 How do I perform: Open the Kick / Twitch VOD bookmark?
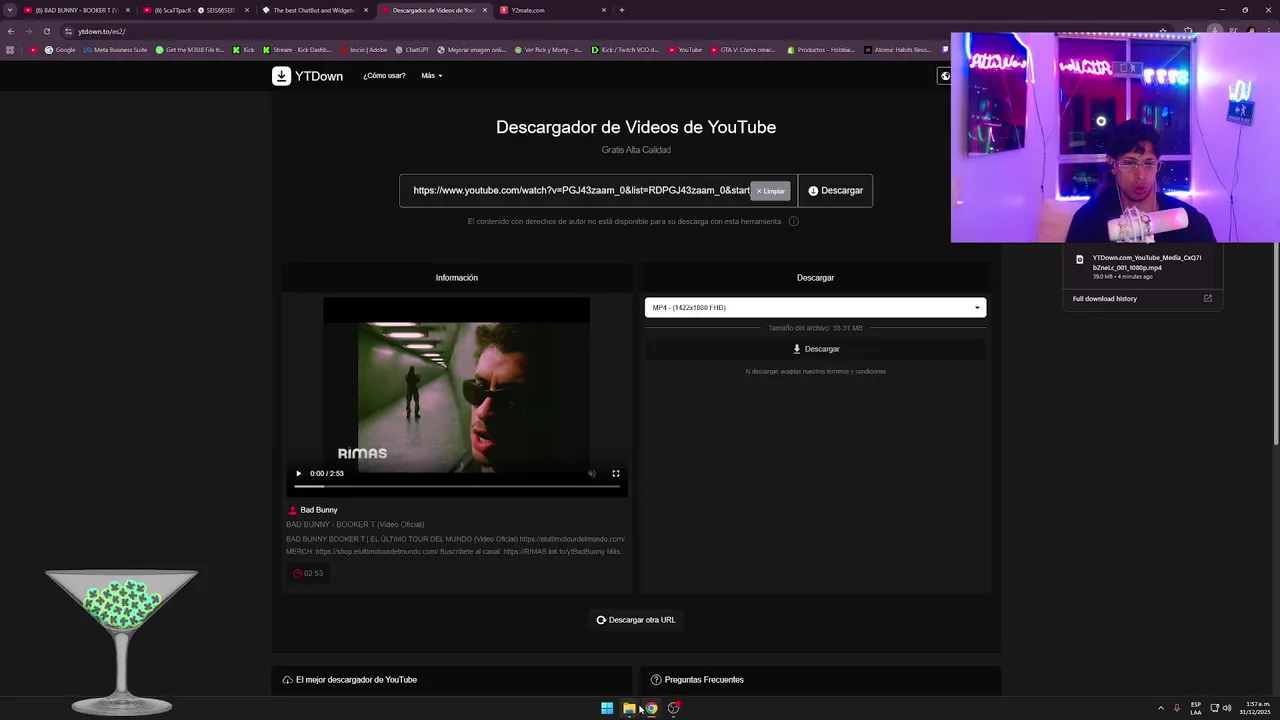pyautogui.click(x=626, y=49)
